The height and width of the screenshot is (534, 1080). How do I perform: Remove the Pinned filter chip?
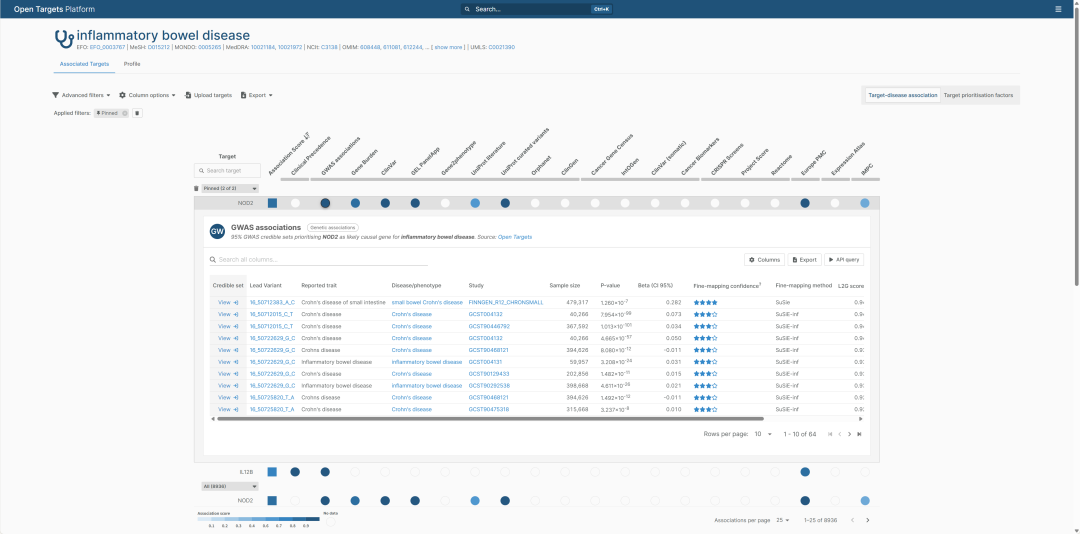click(x=125, y=113)
